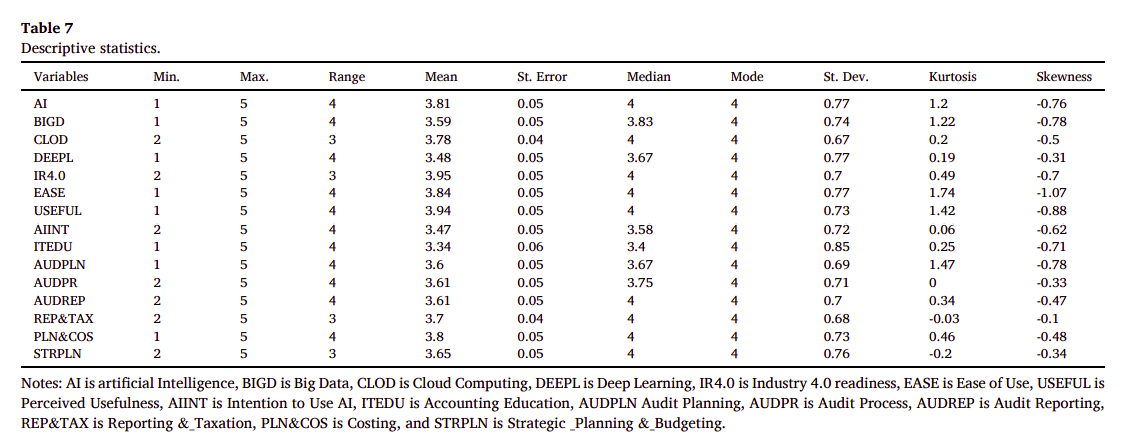The image size is (1124, 448).
Task: Select the STRPLN row label
Action: (56, 355)
